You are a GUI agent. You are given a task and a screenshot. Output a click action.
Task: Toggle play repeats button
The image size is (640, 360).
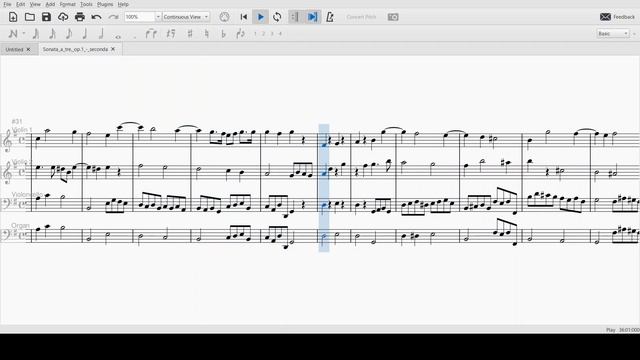294,17
